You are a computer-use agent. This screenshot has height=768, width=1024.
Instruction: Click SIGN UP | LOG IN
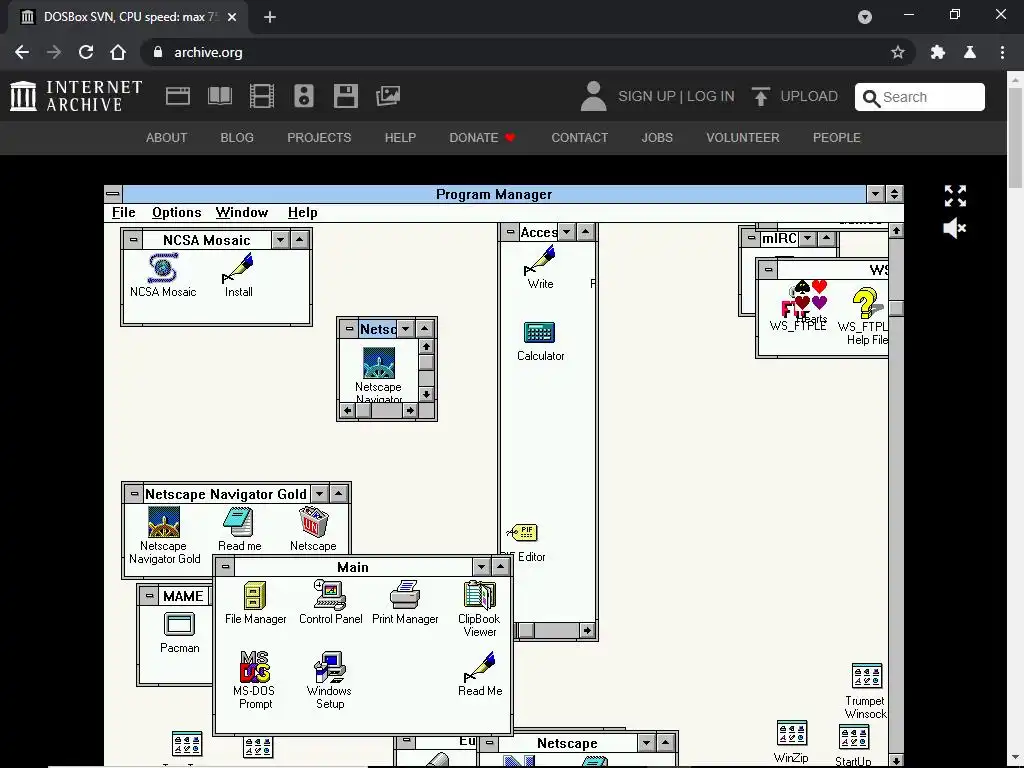(x=676, y=97)
